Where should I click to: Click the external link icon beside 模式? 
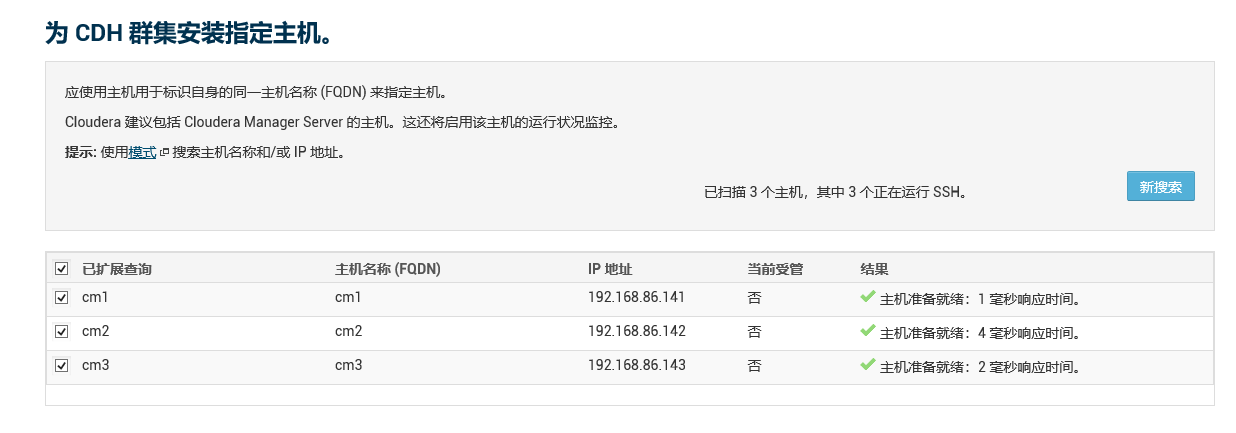coord(164,153)
